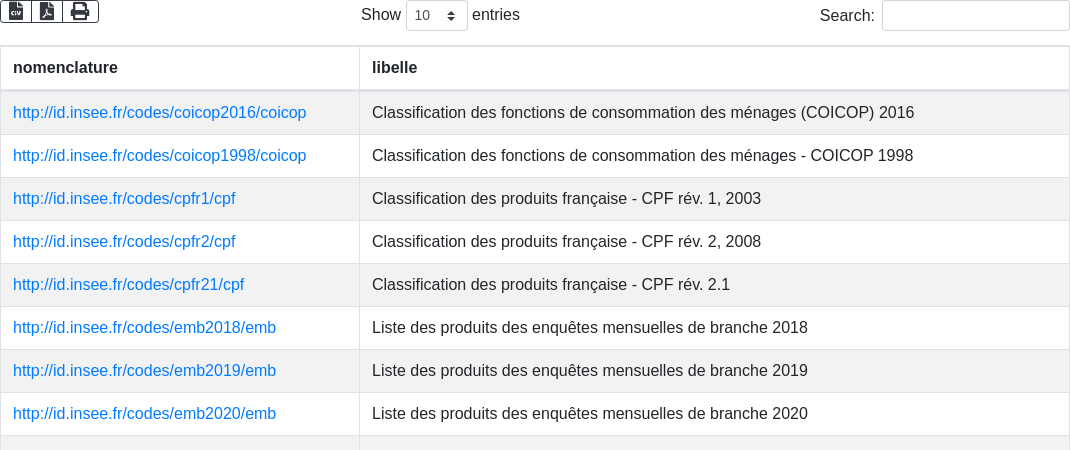The width and height of the screenshot is (1070, 450).
Task: Click the COICOP 1998 description cell
Action: pyautogui.click(x=714, y=156)
